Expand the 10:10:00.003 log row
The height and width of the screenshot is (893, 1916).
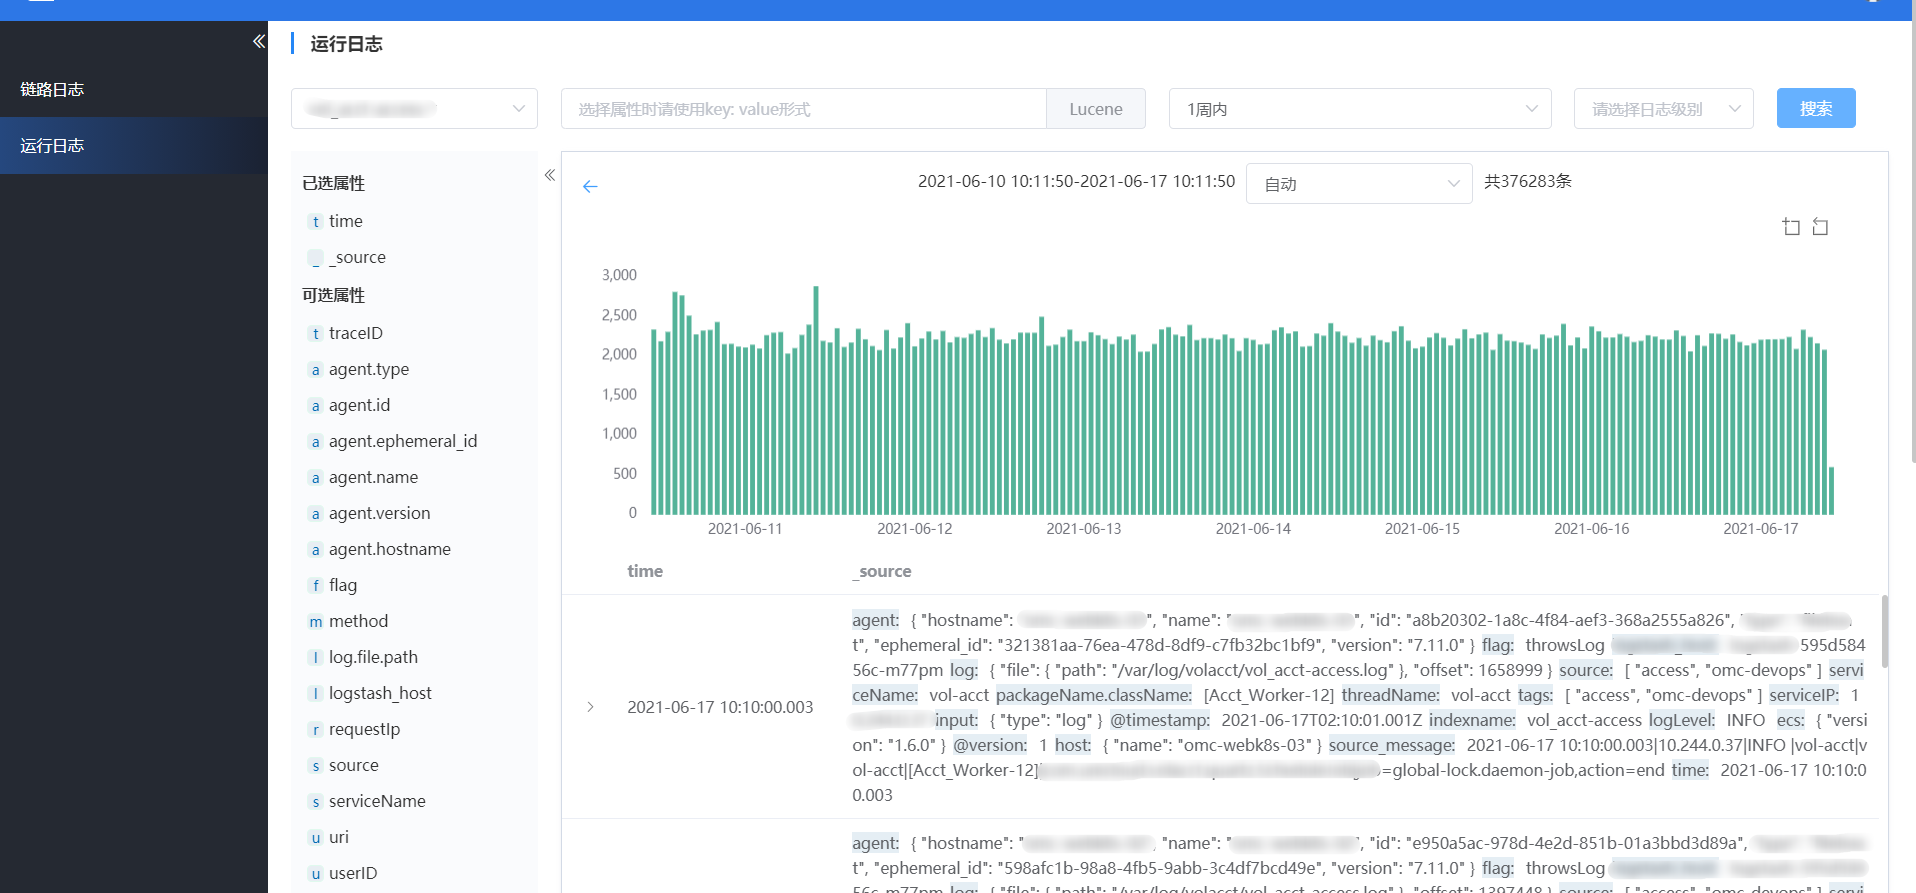click(x=591, y=707)
